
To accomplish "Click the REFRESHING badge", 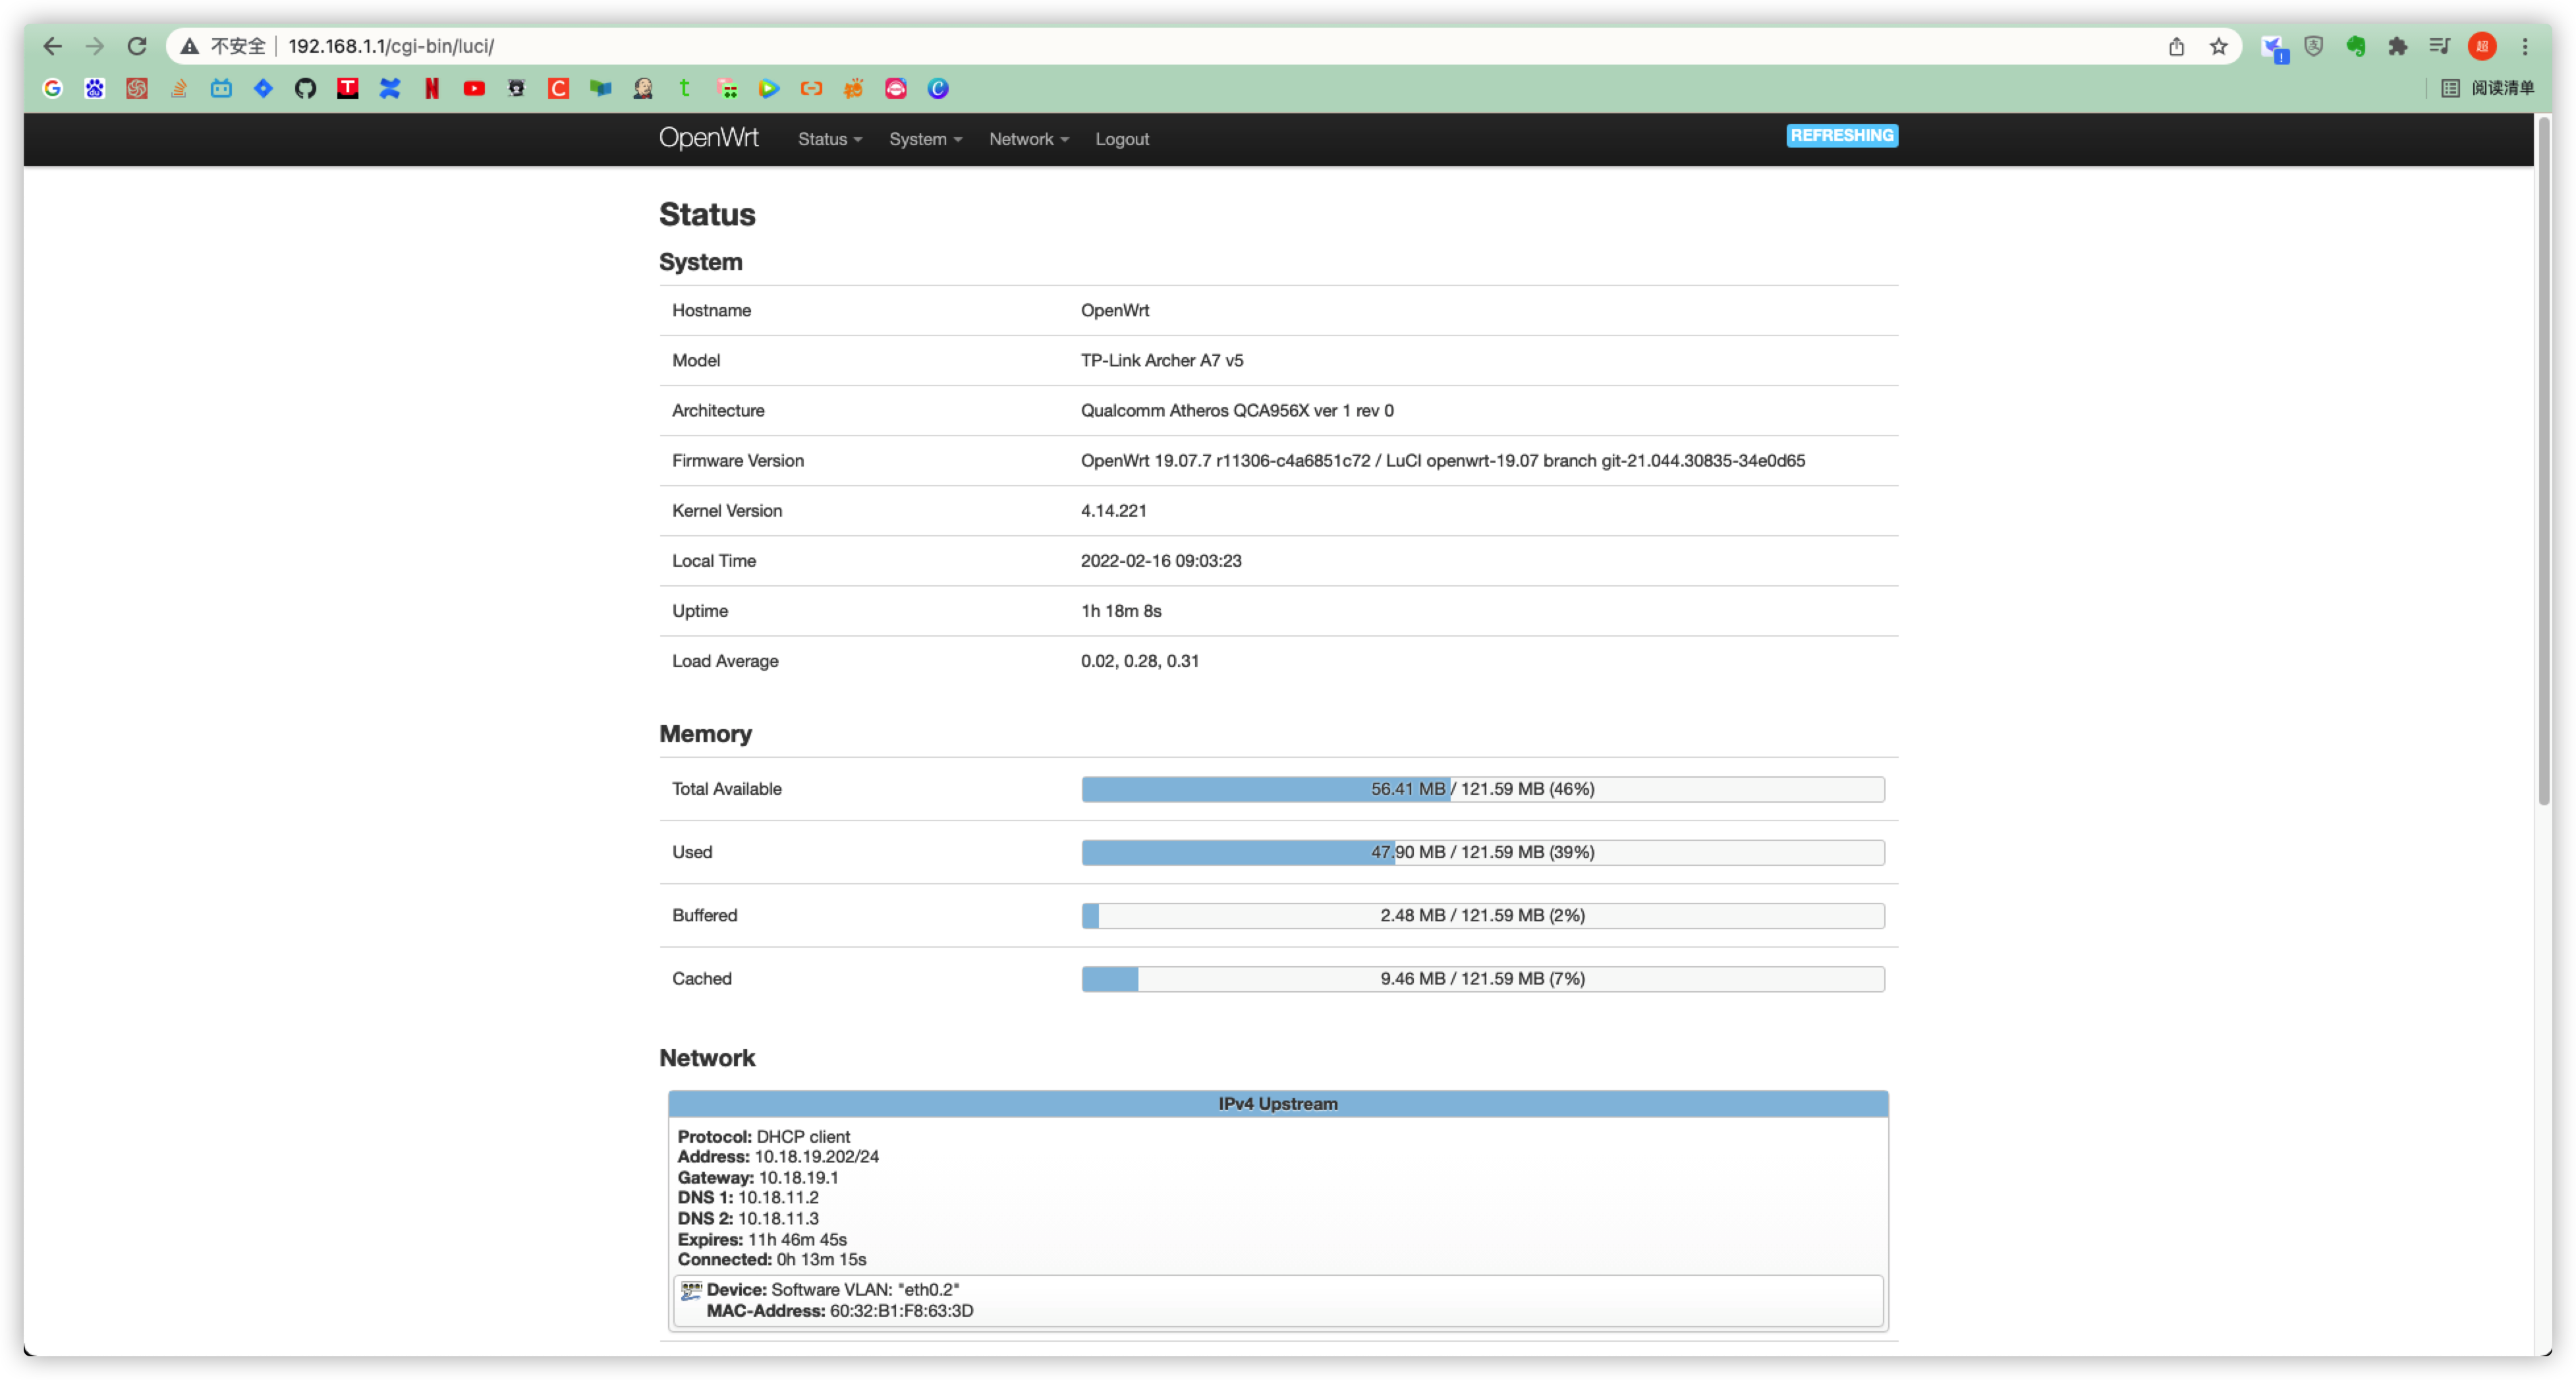I will (1842, 135).
